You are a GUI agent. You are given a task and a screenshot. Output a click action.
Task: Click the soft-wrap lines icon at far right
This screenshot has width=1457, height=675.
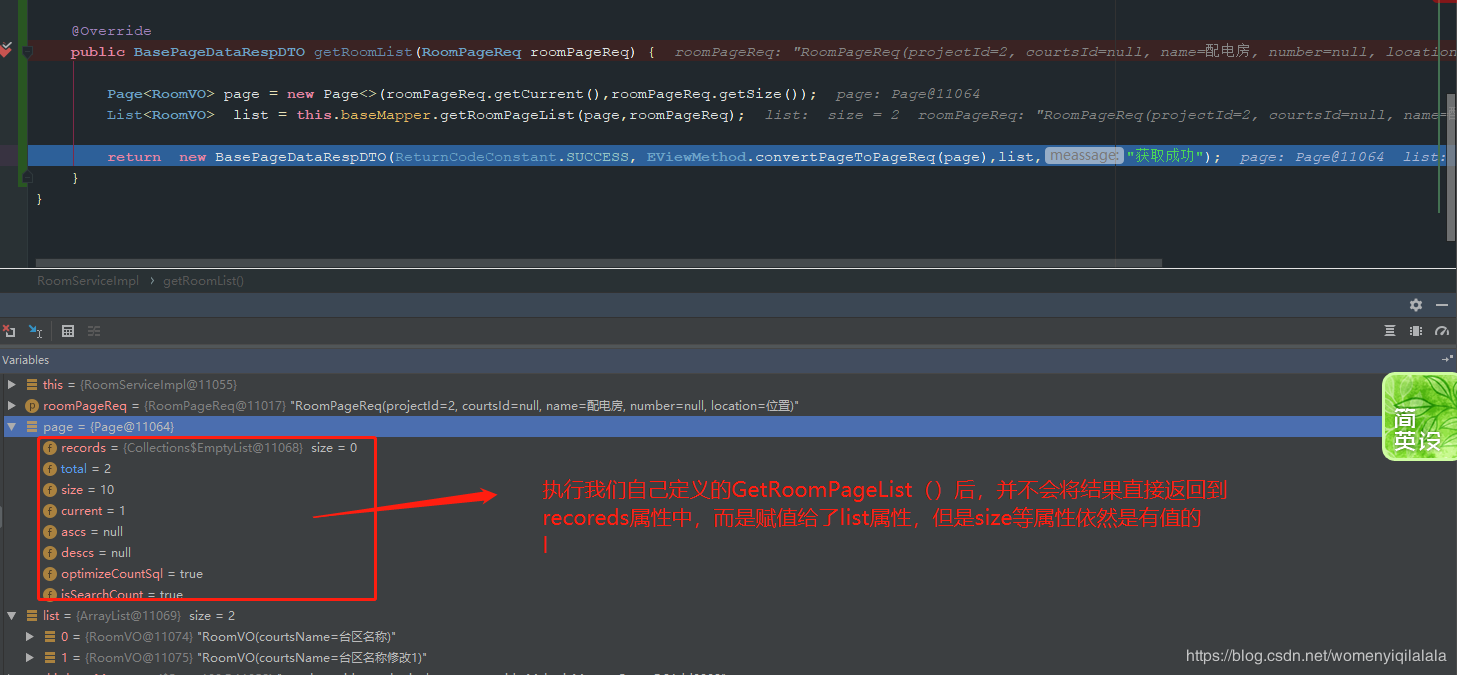click(x=1390, y=330)
